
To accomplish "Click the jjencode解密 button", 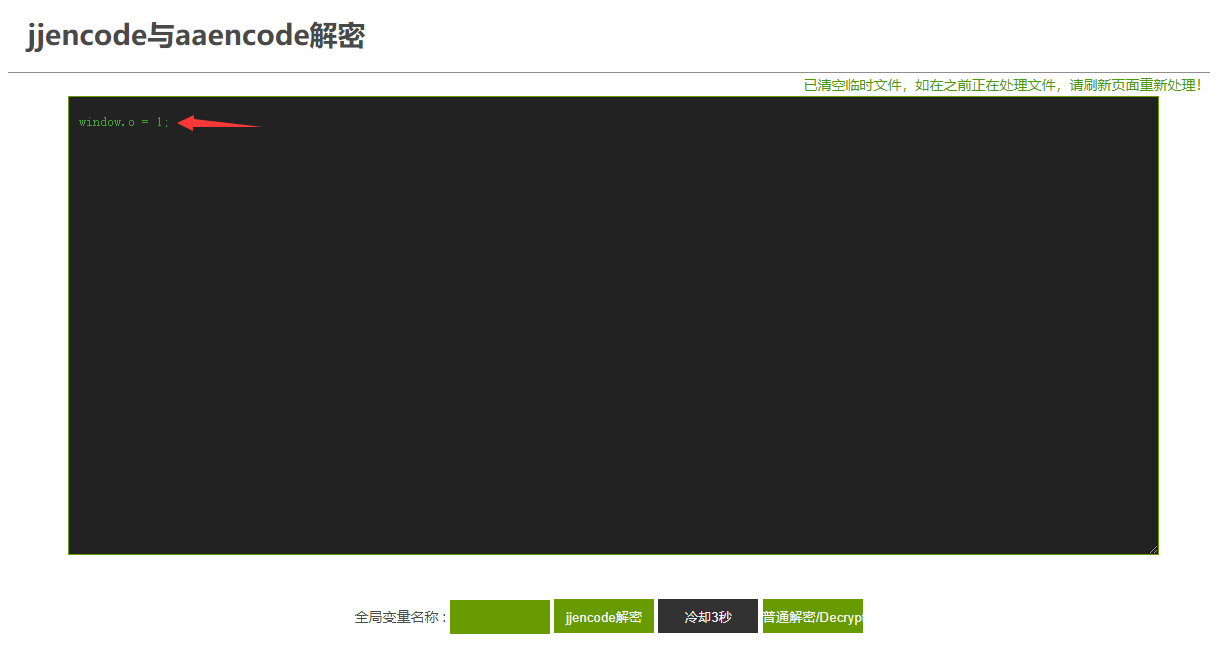I will click(603, 617).
